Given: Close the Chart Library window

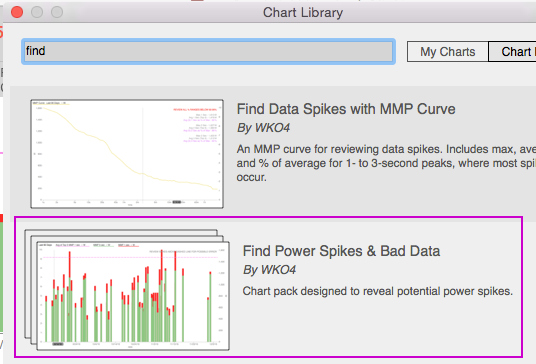Looking at the screenshot, I should [x=17, y=12].
